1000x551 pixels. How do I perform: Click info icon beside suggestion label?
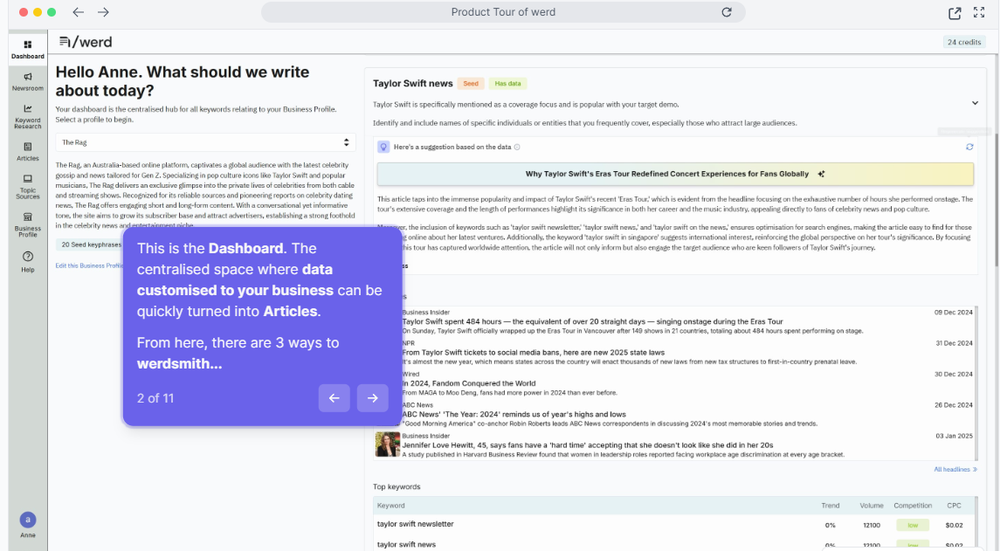tap(517, 147)
